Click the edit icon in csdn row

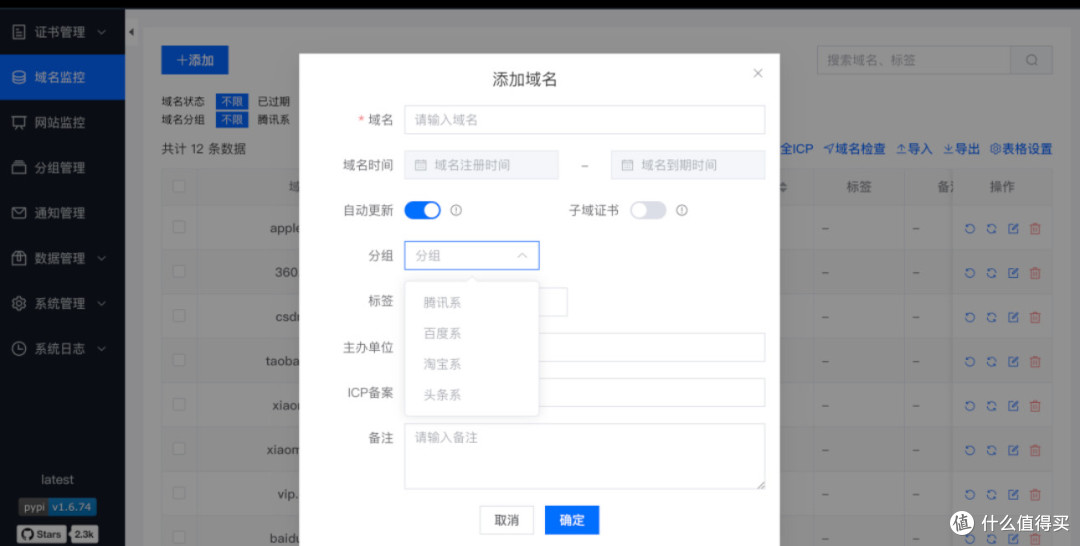click(x=1013, y=317)
